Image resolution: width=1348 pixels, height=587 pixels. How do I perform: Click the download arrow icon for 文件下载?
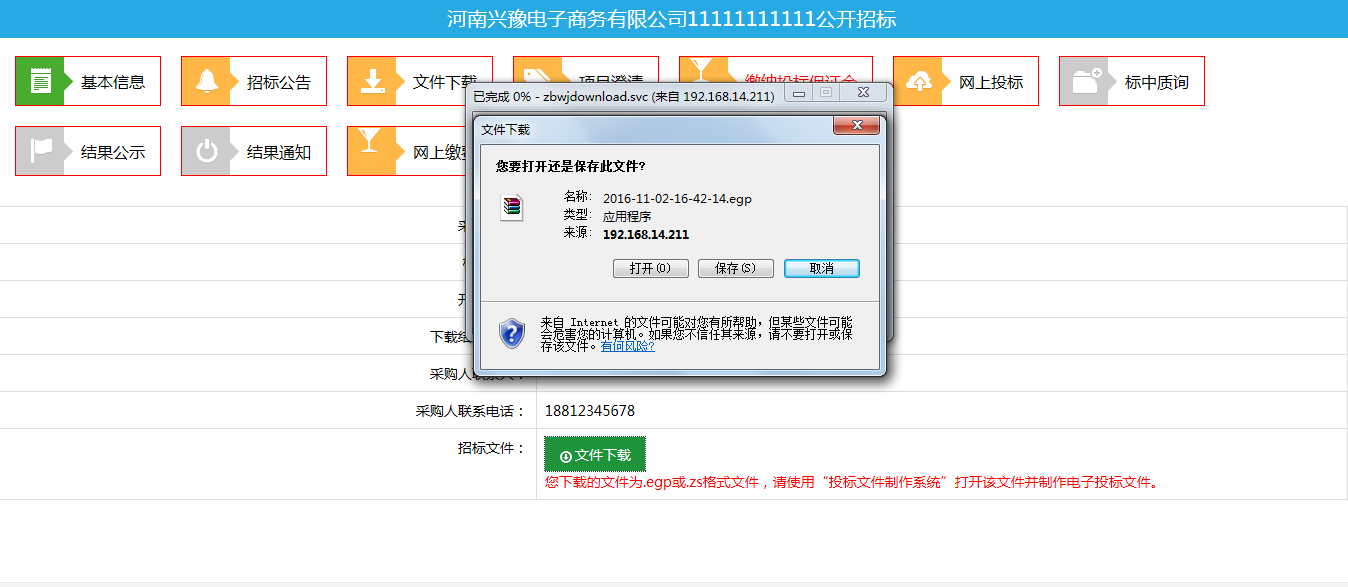point(372,82)
